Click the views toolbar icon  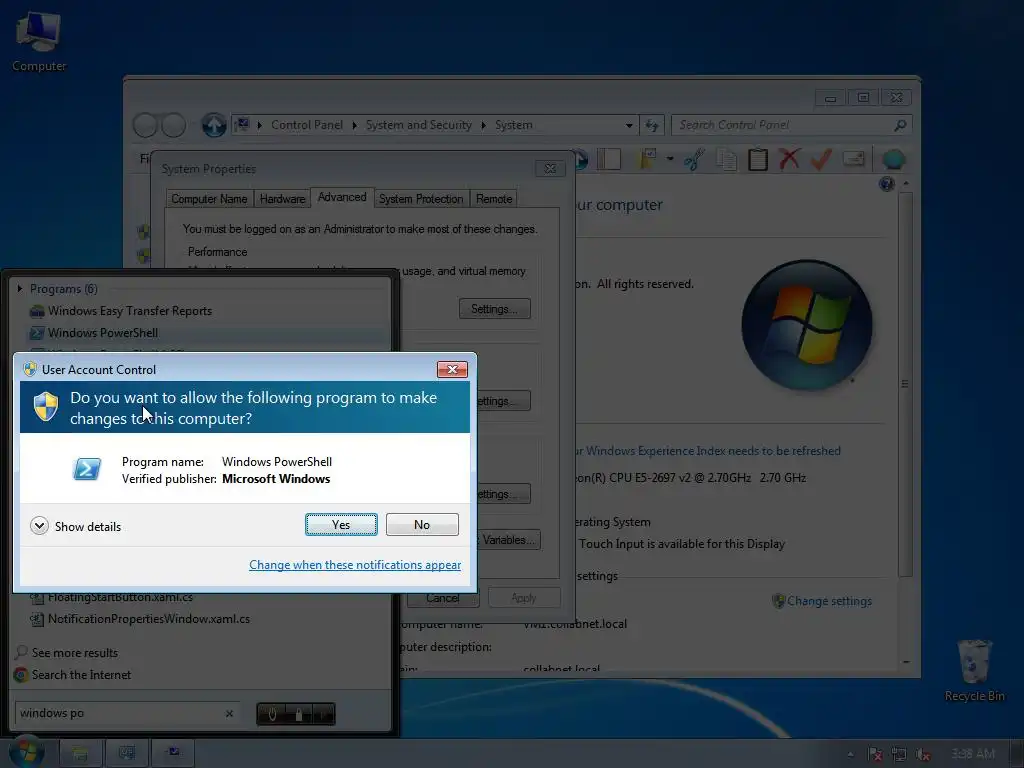point(648,159)
